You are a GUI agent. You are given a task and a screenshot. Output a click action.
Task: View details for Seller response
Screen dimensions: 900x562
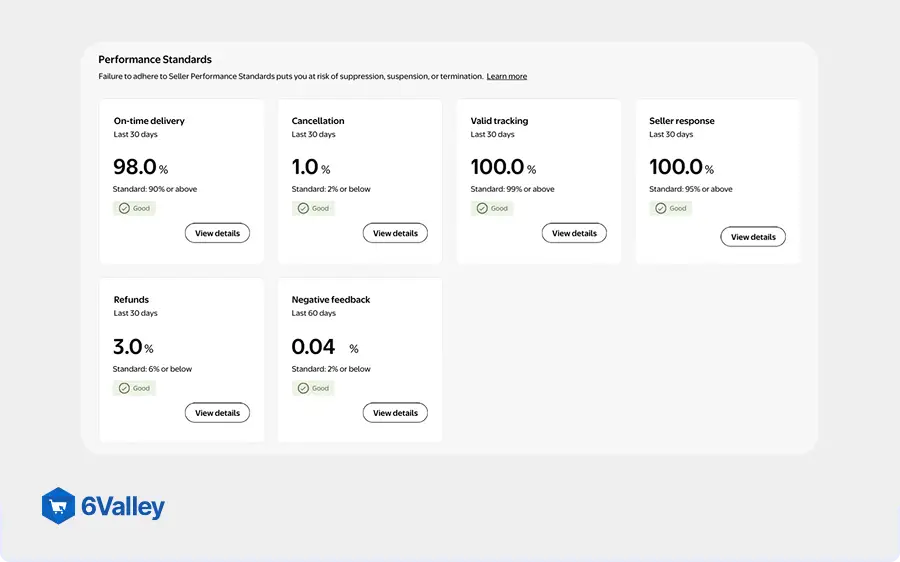(x=753, y=237)
